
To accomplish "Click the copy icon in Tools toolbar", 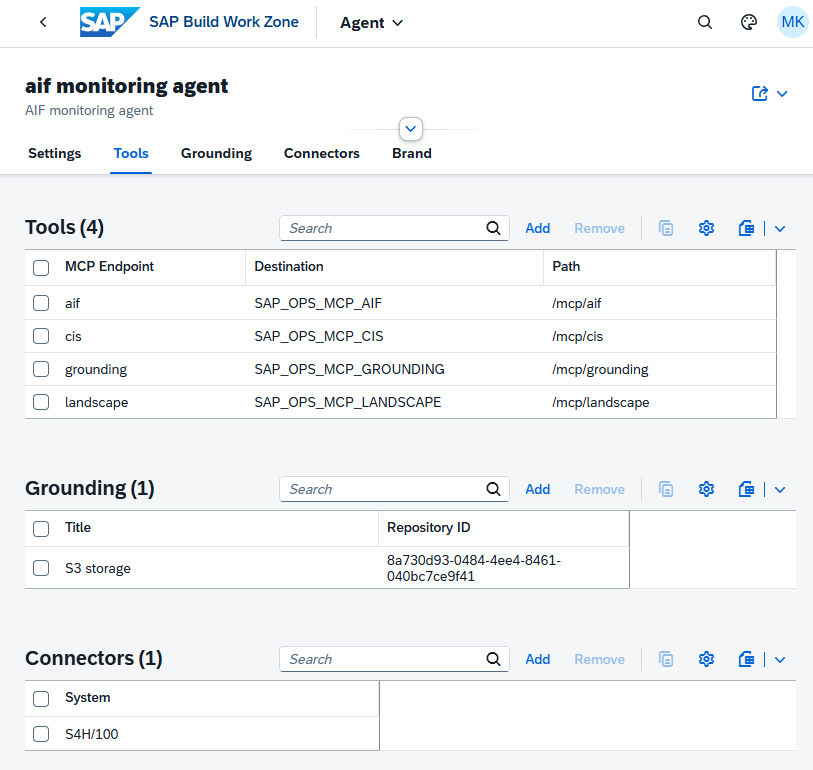I will [x=666, y=228].
